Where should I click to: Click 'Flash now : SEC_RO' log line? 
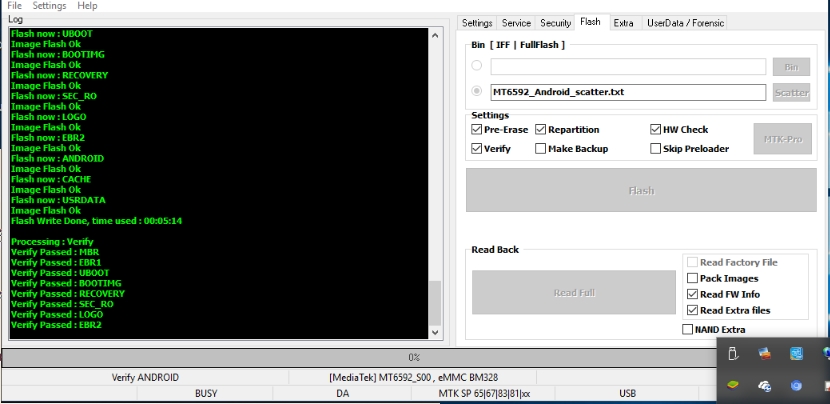tap(53, 96)
